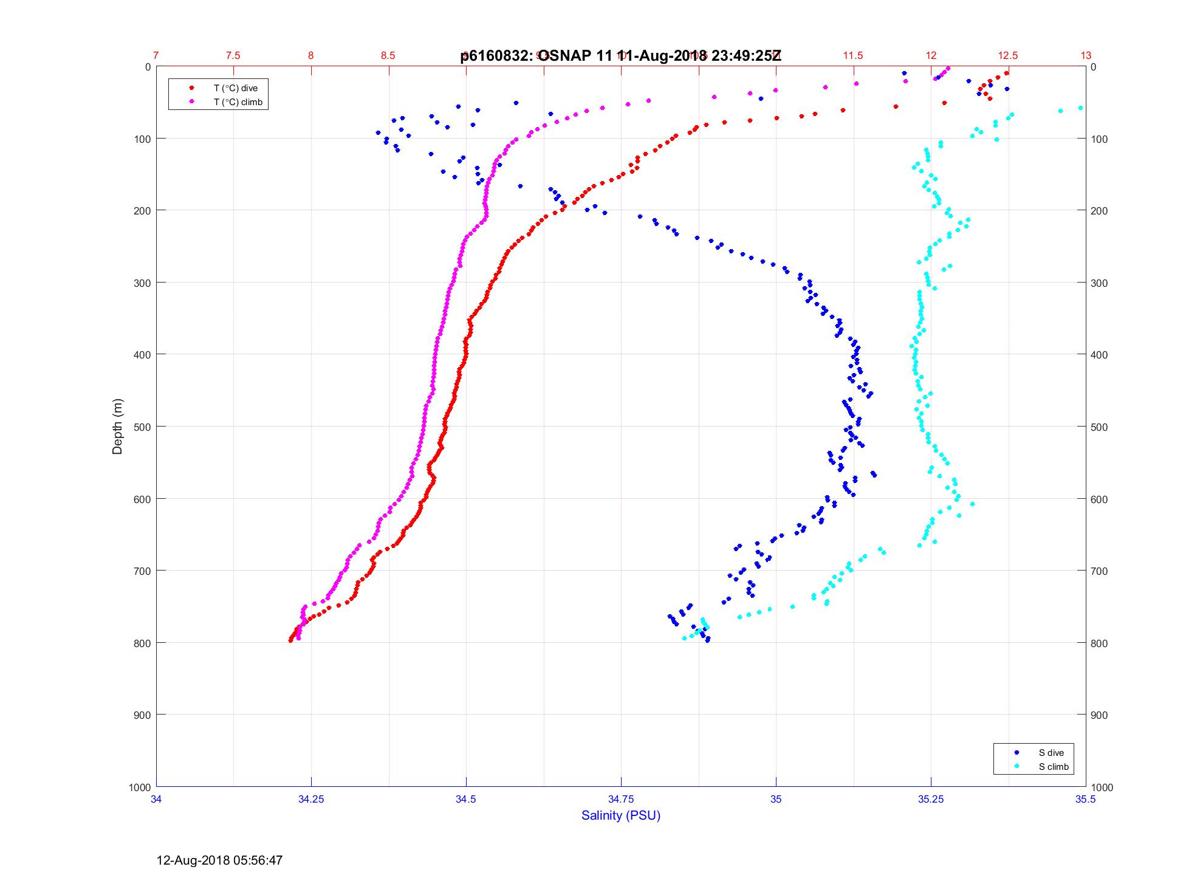Click the left depth tick label 100

click(x=141, y=138)
